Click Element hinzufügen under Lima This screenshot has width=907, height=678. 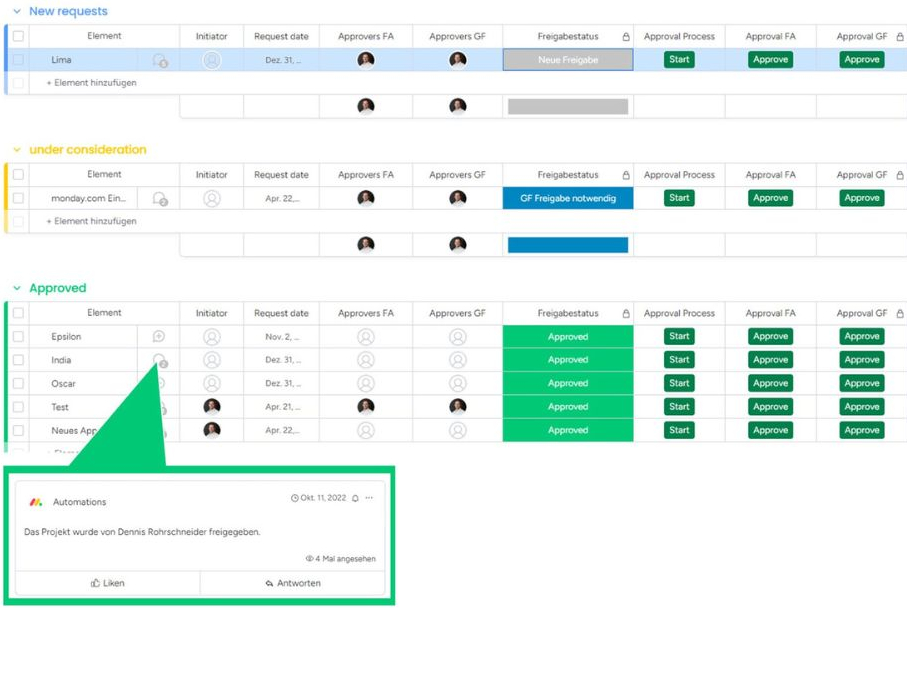click(x=91, y=82)
